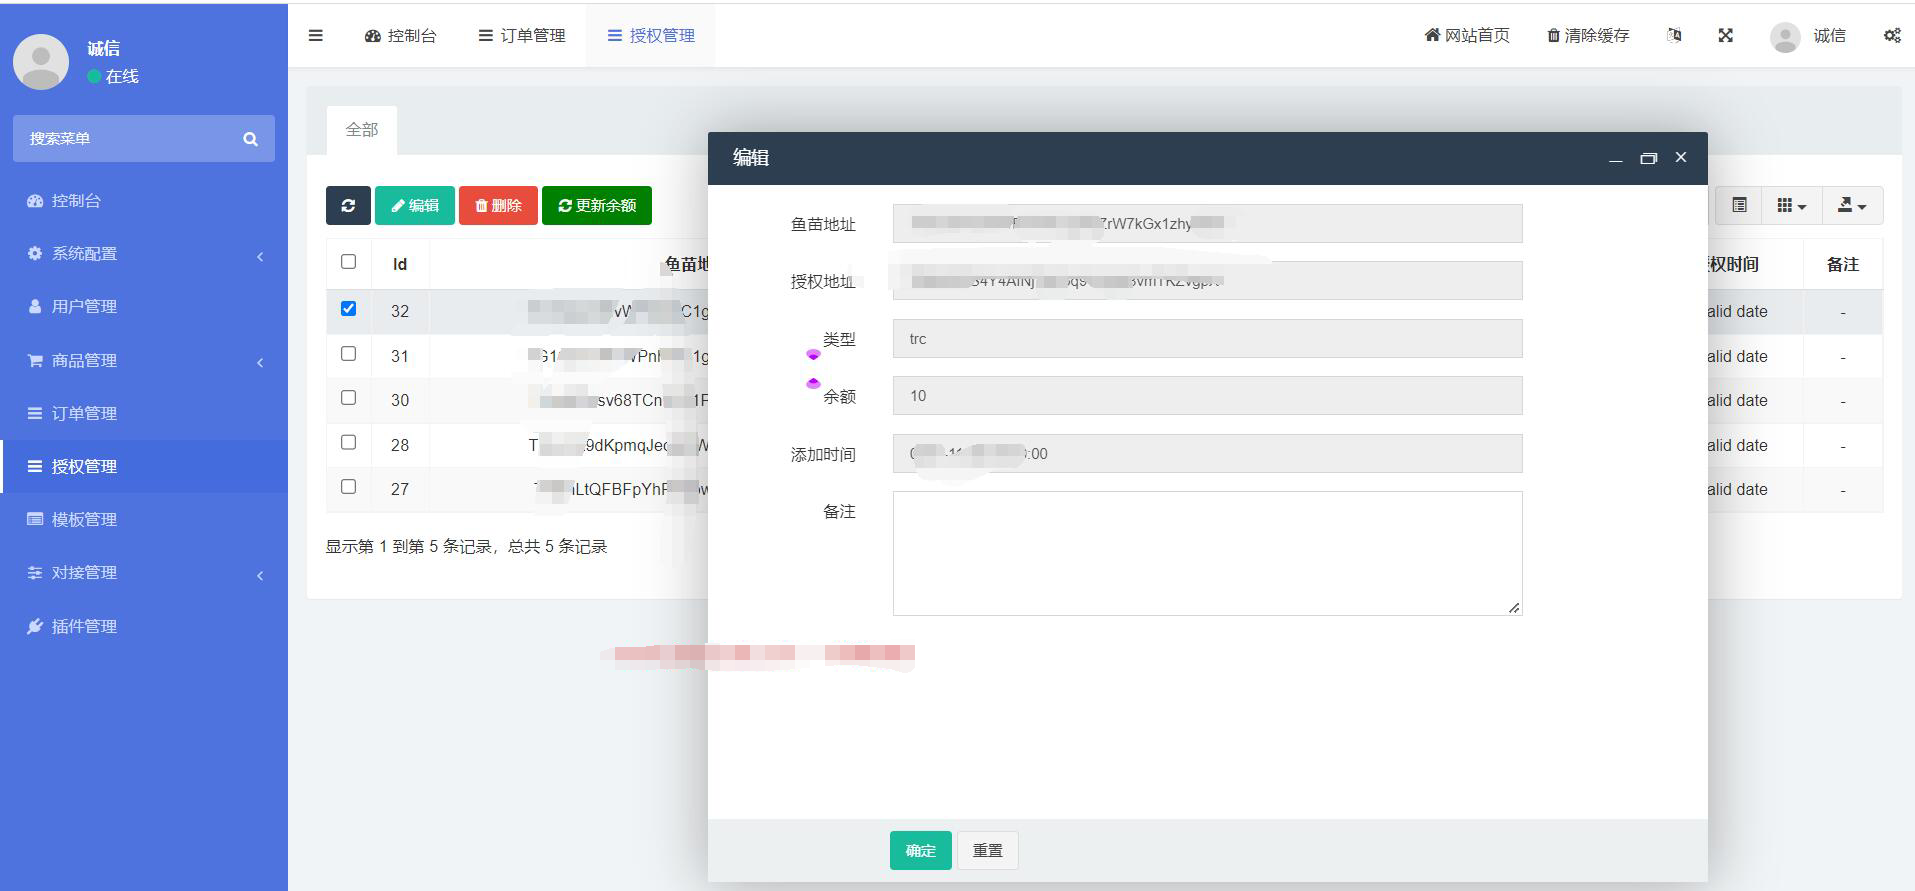The height and width of the screenshot is (891, 1915).
Task: Sort by the Id column header
Action: click(x=400, y=265)
